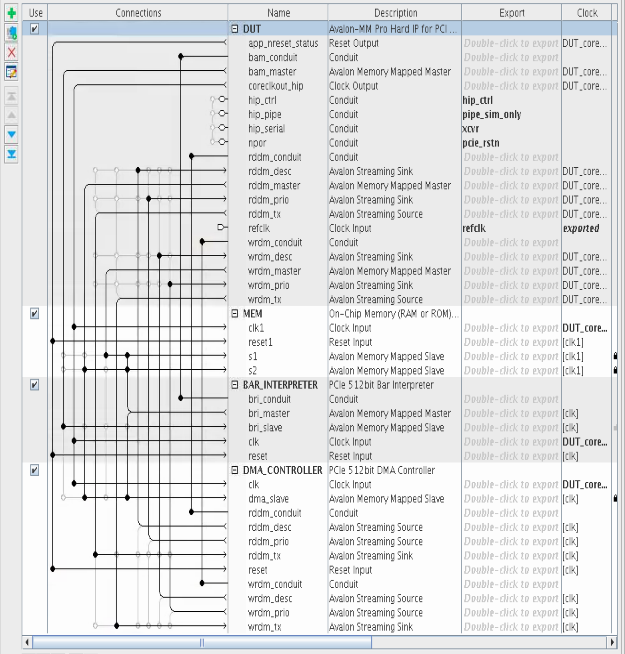The height and width of the screenshot is (654, 625).
Task: Select MEM clk1 interface row
Action: (x=256, y=328)
